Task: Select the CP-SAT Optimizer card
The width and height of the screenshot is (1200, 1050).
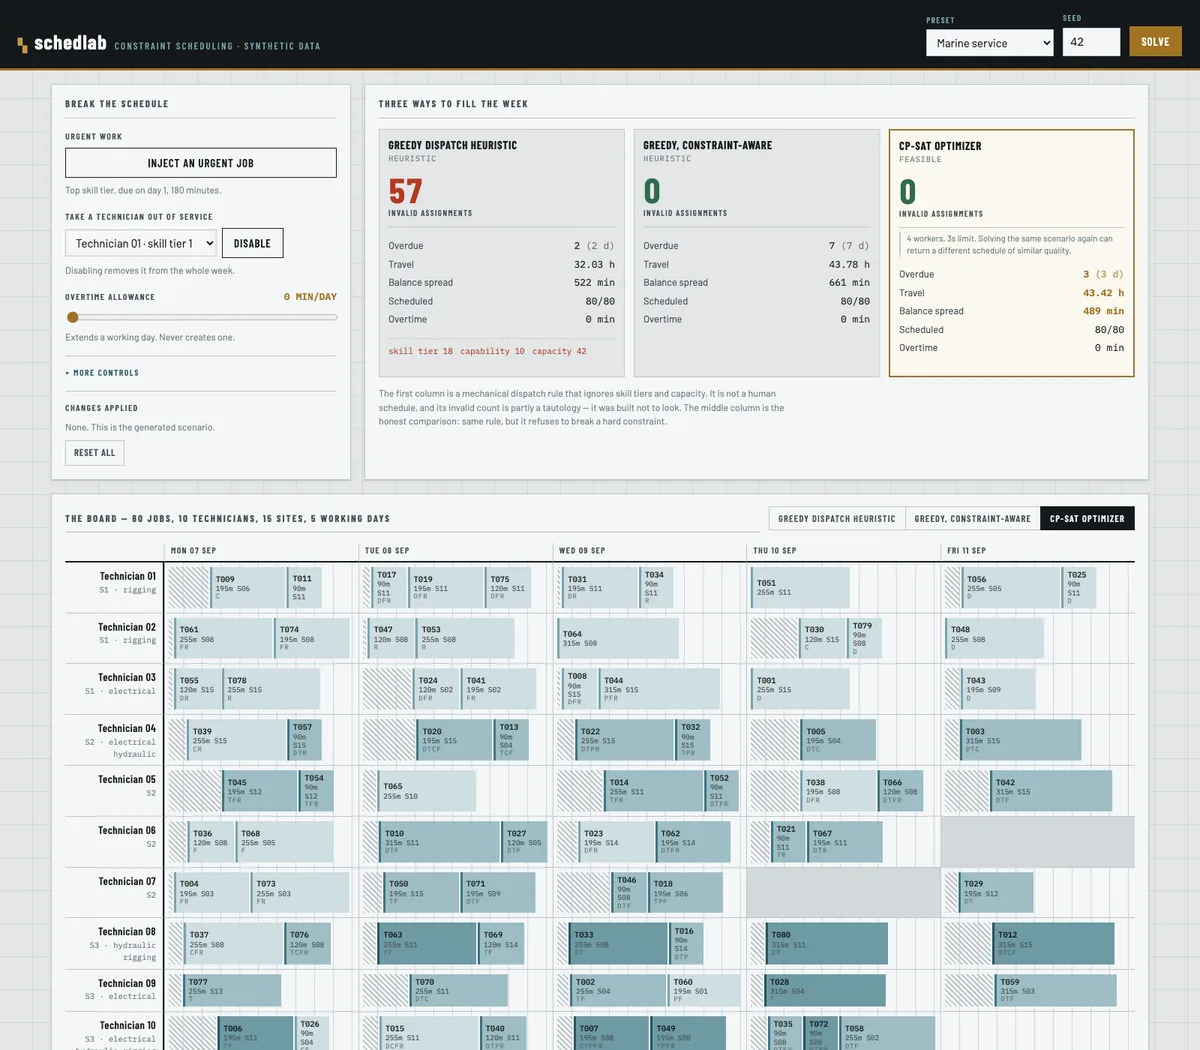Action: coord(1011,253)
